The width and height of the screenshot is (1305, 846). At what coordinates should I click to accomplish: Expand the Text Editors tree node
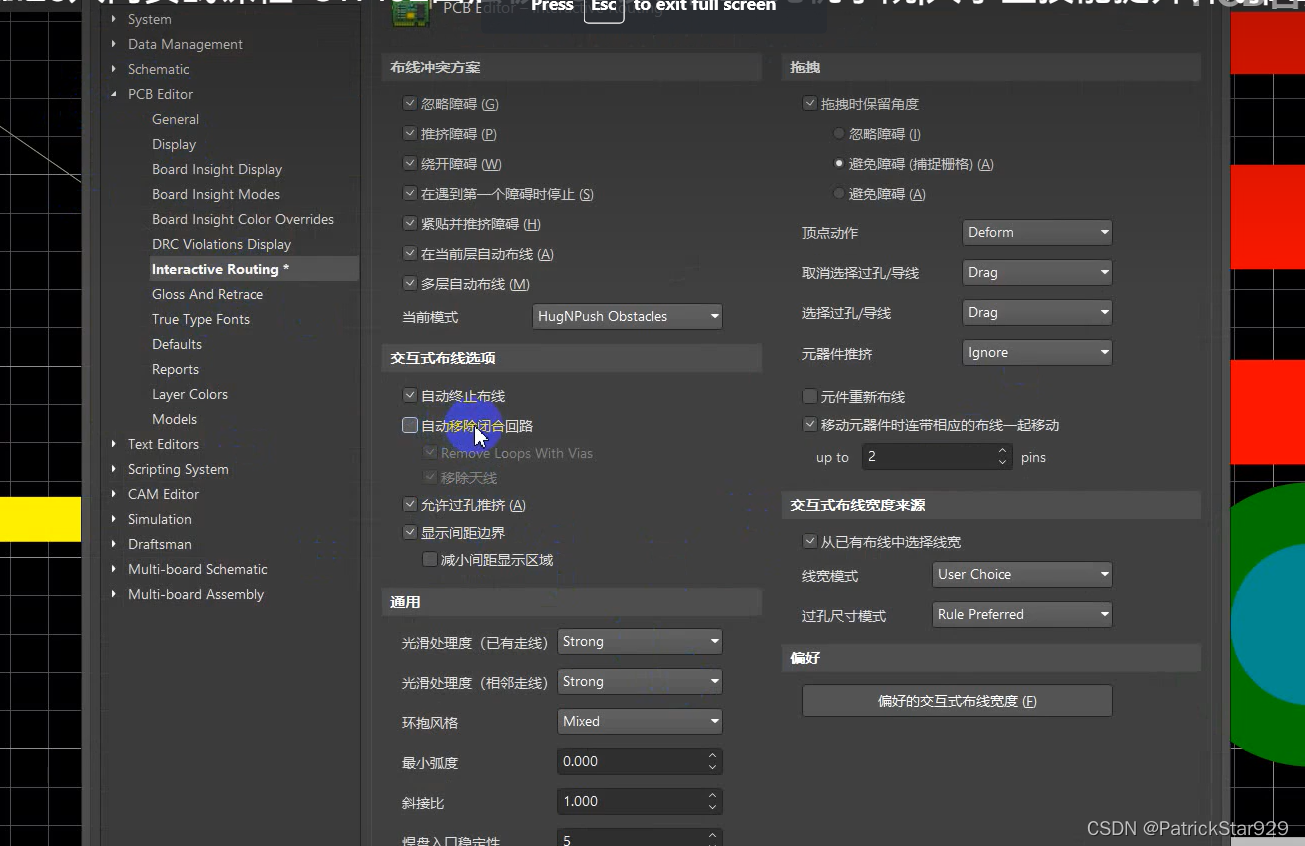coord(113,444)
